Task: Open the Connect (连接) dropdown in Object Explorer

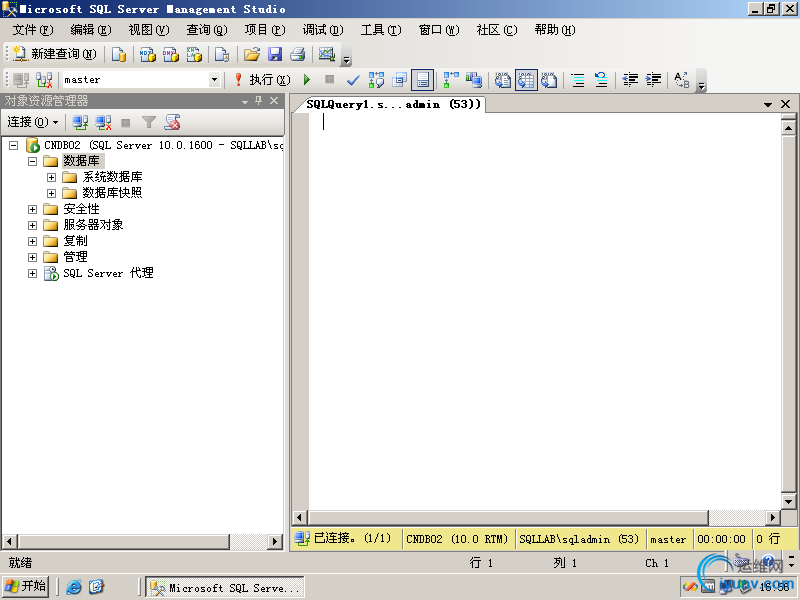Action: tap(33, 122)
